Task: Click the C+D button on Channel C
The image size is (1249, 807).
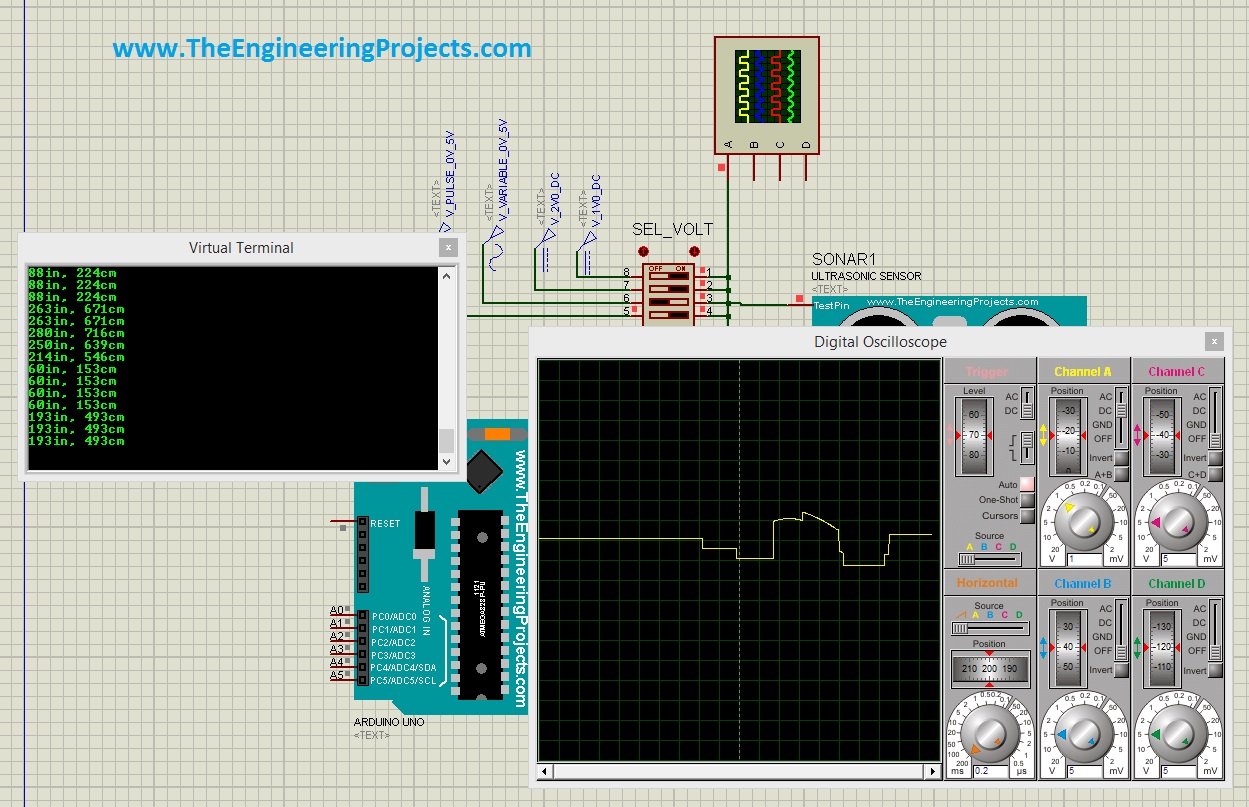Action: tap(1215, 474)
